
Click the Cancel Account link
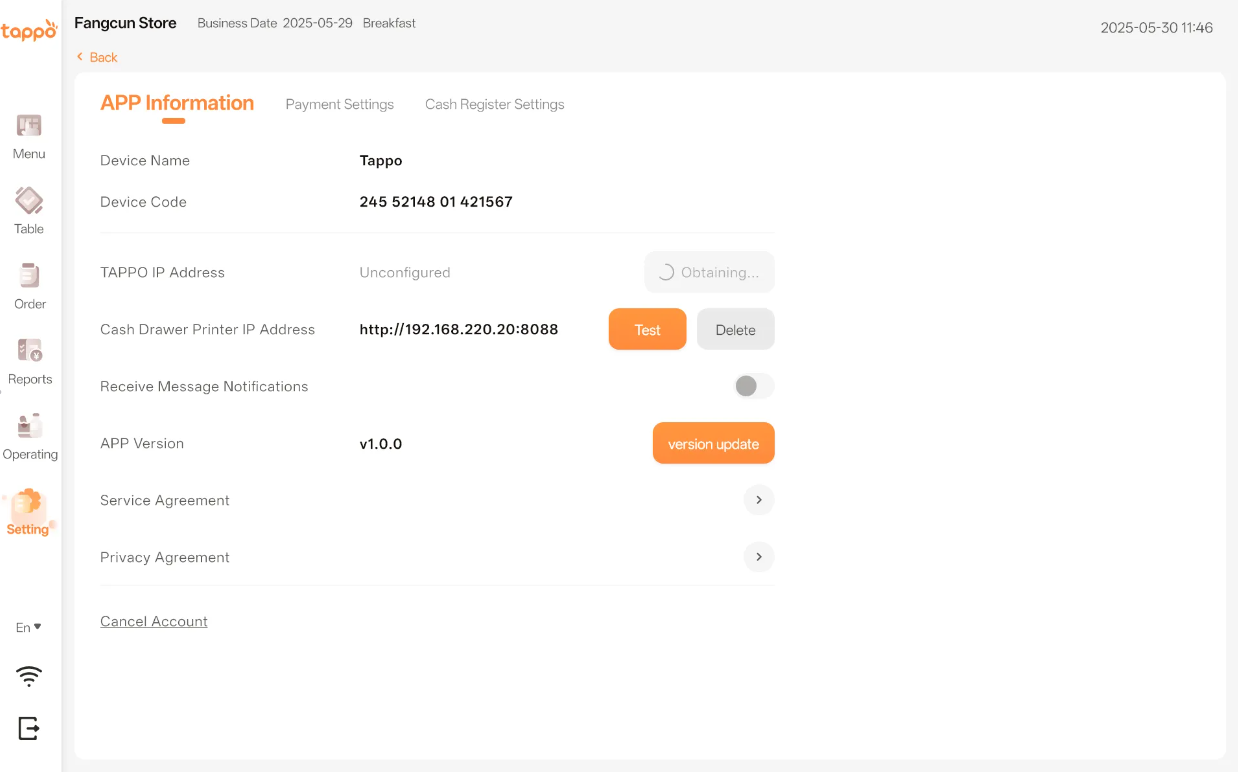click(154, 621)
